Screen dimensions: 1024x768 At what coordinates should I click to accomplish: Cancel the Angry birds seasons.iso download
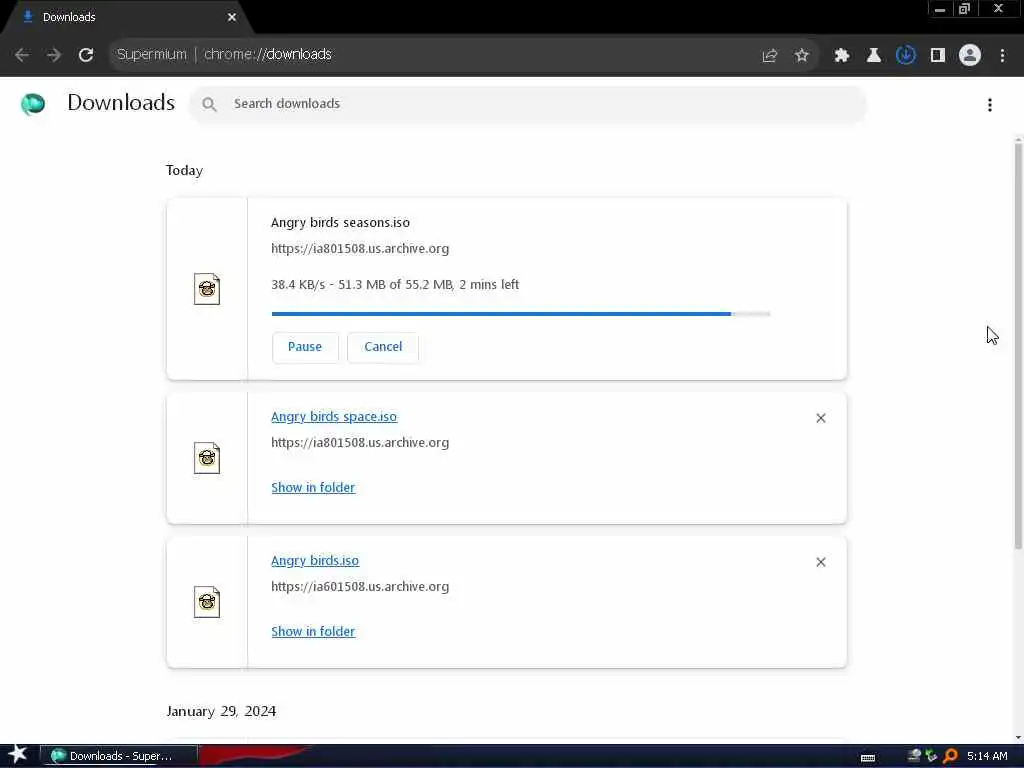[x=383, y=347]
